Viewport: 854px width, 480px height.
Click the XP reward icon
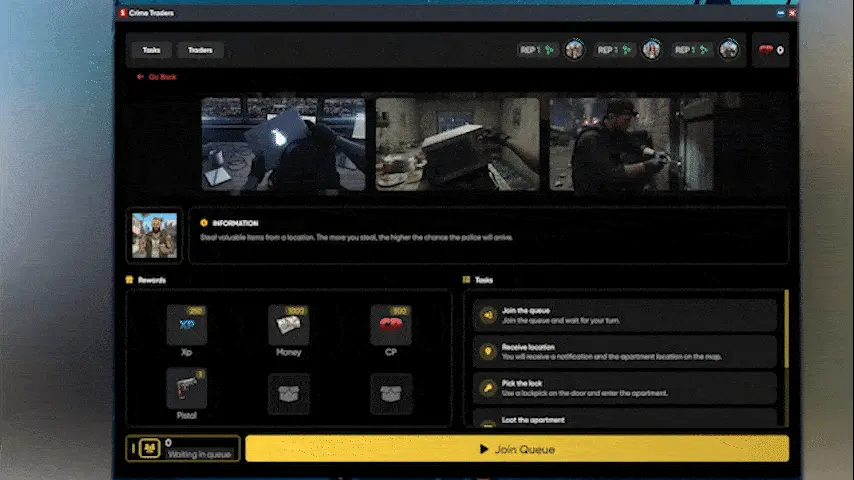(x=187, y=326)
